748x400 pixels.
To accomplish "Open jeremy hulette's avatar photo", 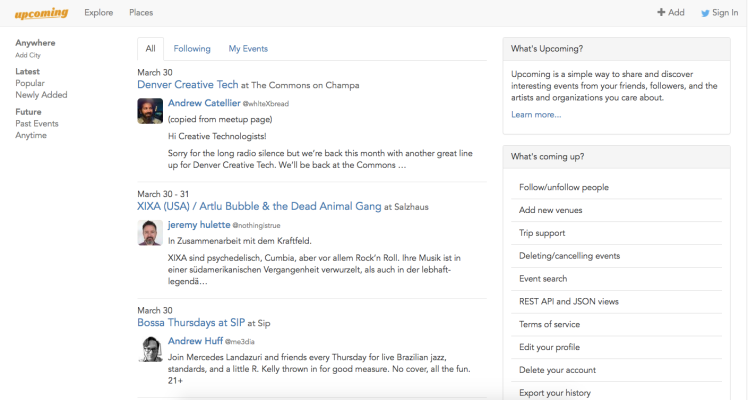I will 150,233.
